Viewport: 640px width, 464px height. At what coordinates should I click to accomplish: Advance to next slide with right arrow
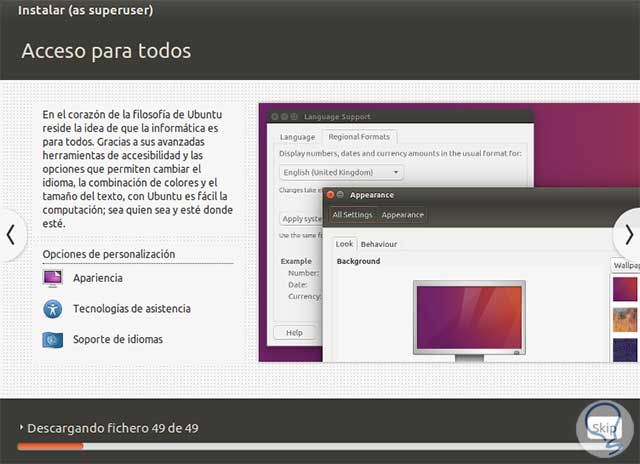tap(629, 235)
